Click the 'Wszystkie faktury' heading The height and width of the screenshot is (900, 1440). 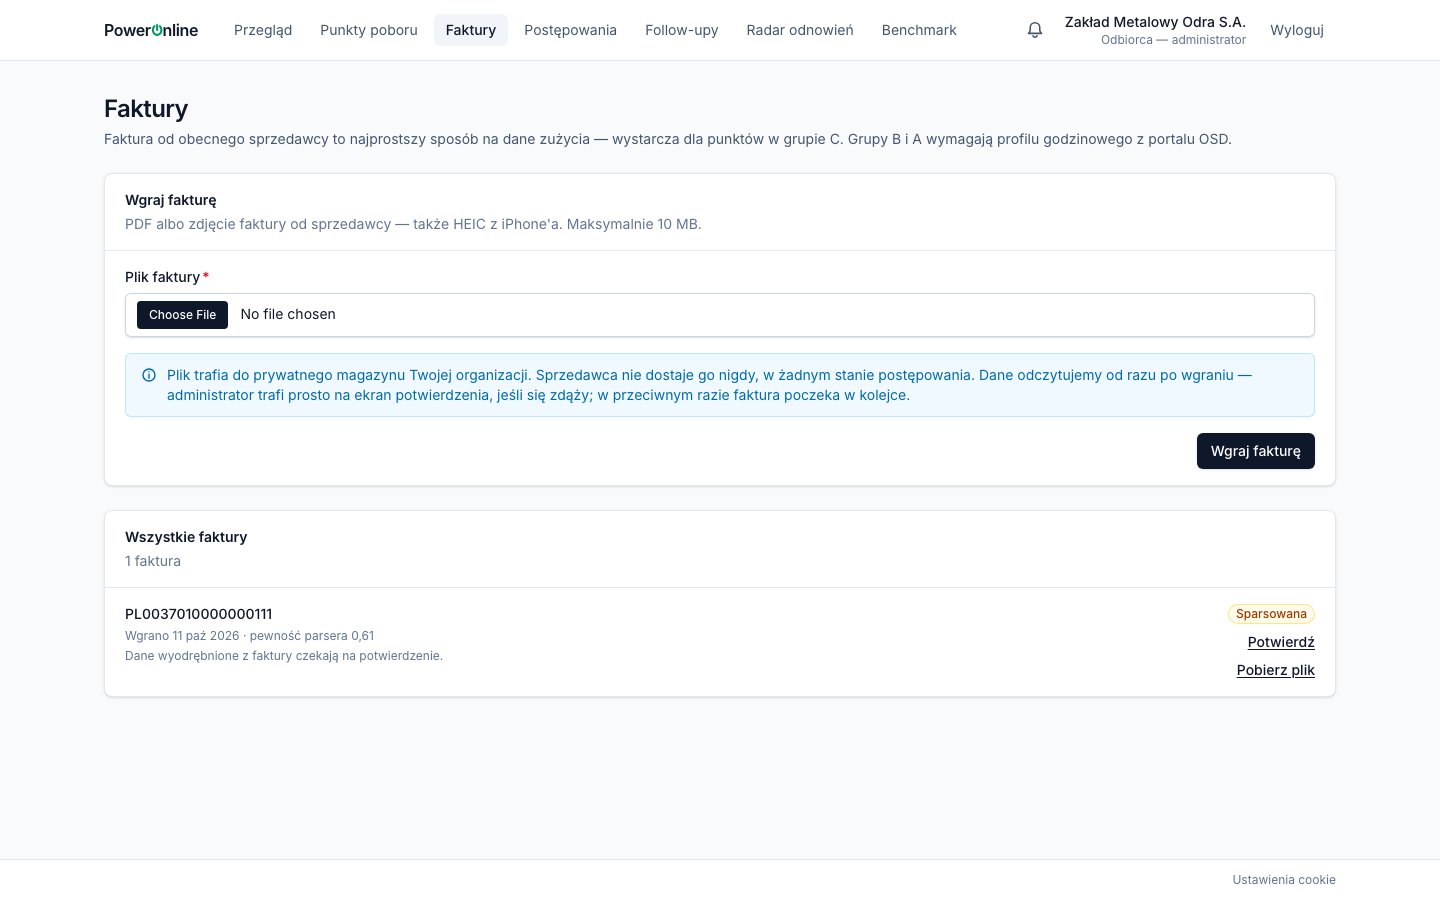[186, 537]
